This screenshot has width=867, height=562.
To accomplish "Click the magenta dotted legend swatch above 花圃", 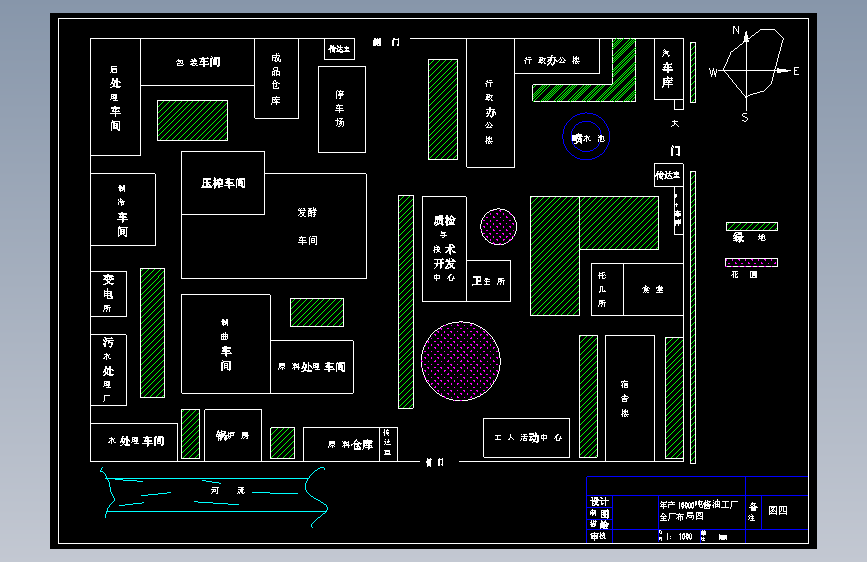I will click(x=751, y=262).
